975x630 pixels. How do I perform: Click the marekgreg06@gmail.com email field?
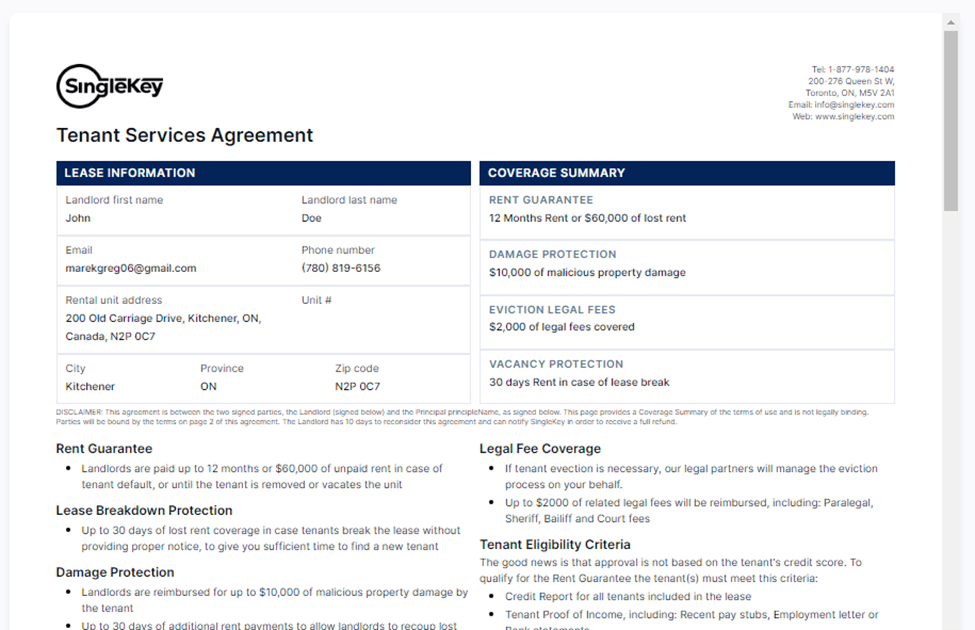[131, 268]
